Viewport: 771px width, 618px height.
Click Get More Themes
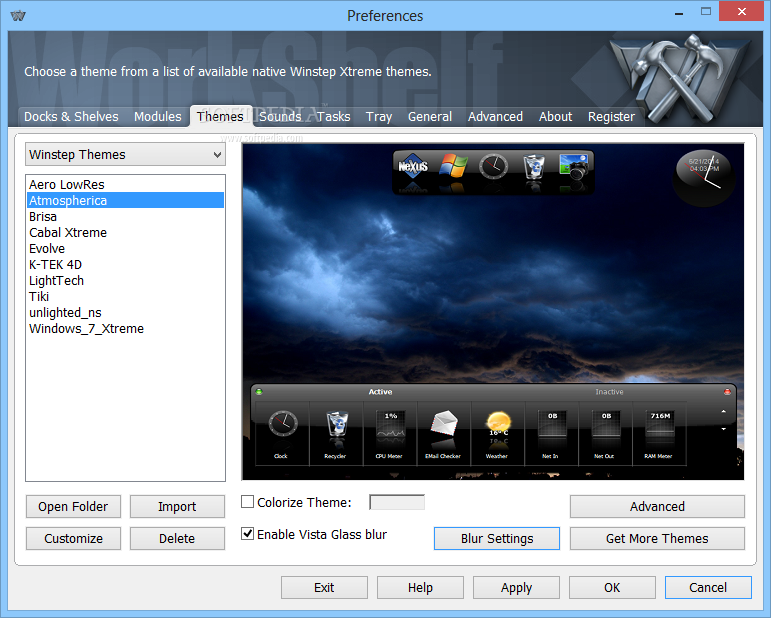point(657,538)
